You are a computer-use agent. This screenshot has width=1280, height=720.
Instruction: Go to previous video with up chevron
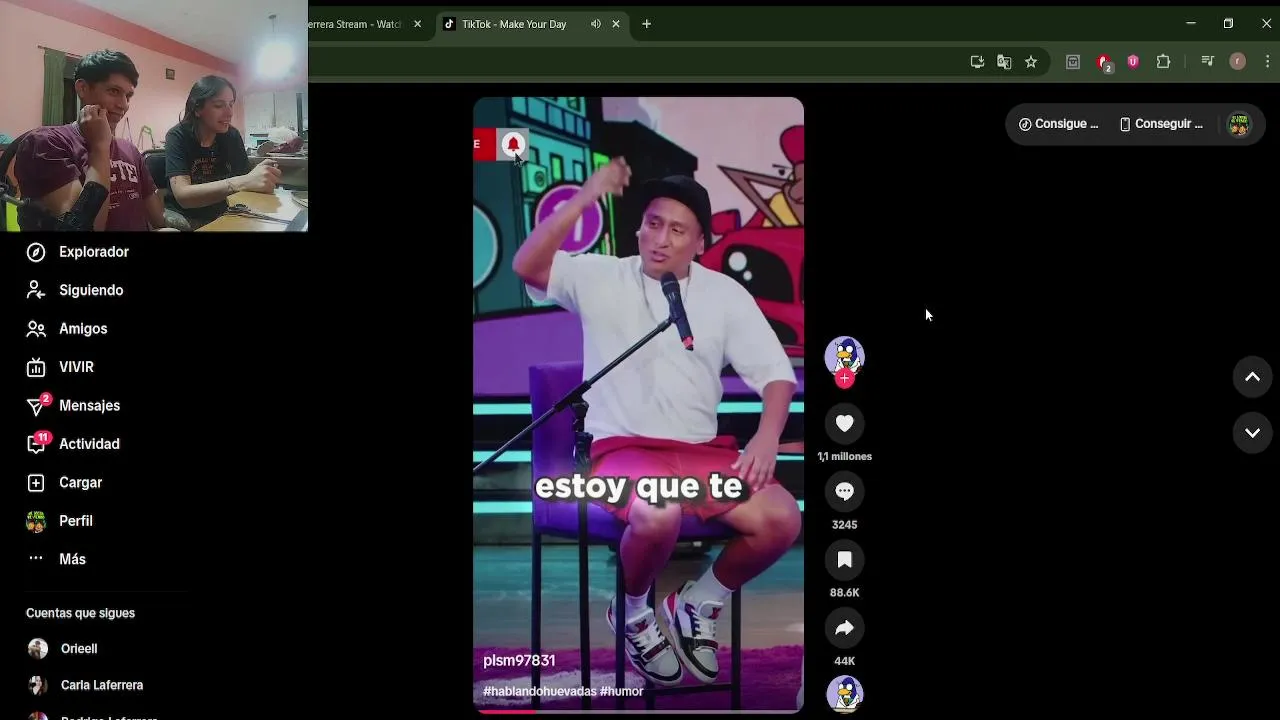[x=1252, y=377]
